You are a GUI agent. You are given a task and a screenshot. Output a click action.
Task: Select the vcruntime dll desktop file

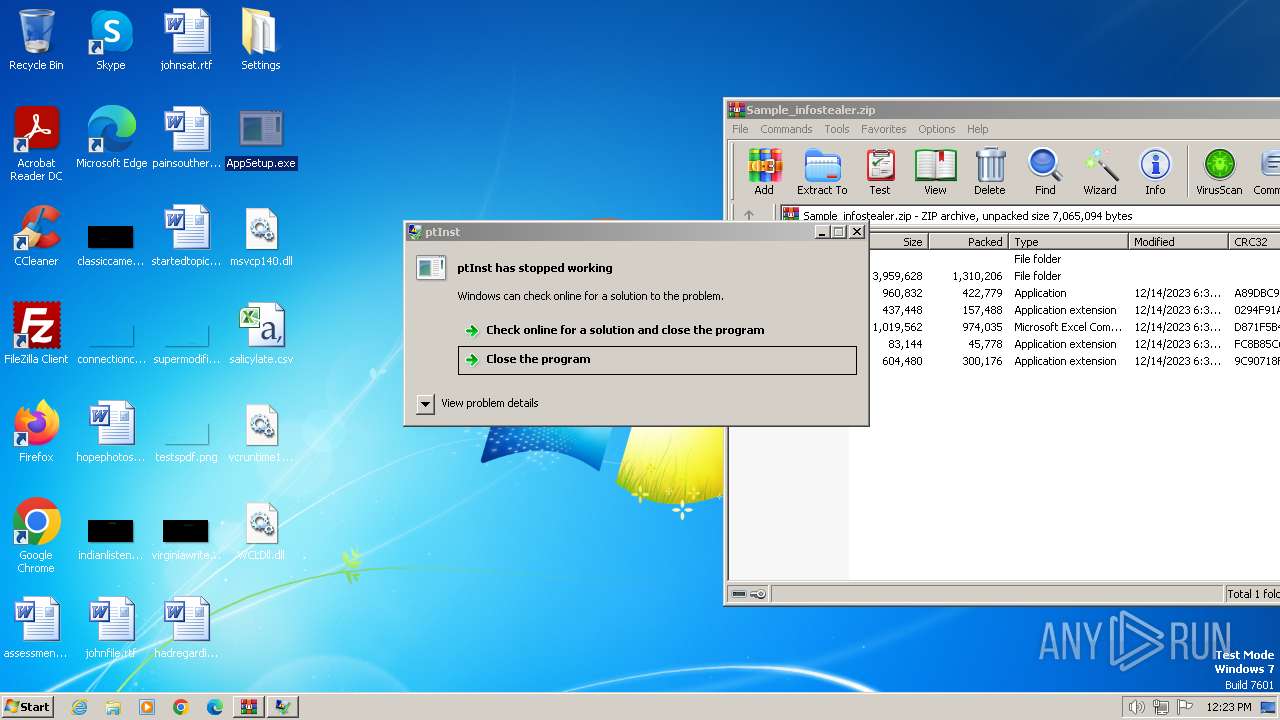[261, 432]
